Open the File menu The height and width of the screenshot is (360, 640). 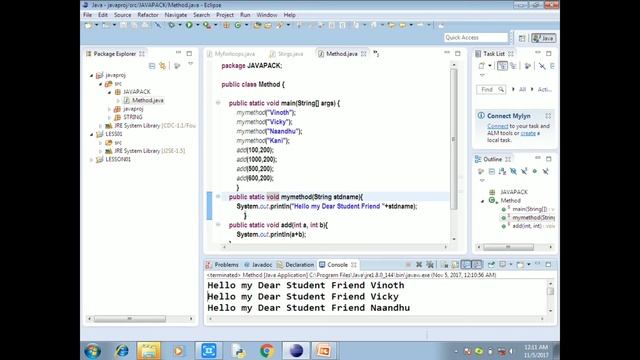tap(87, 15)
